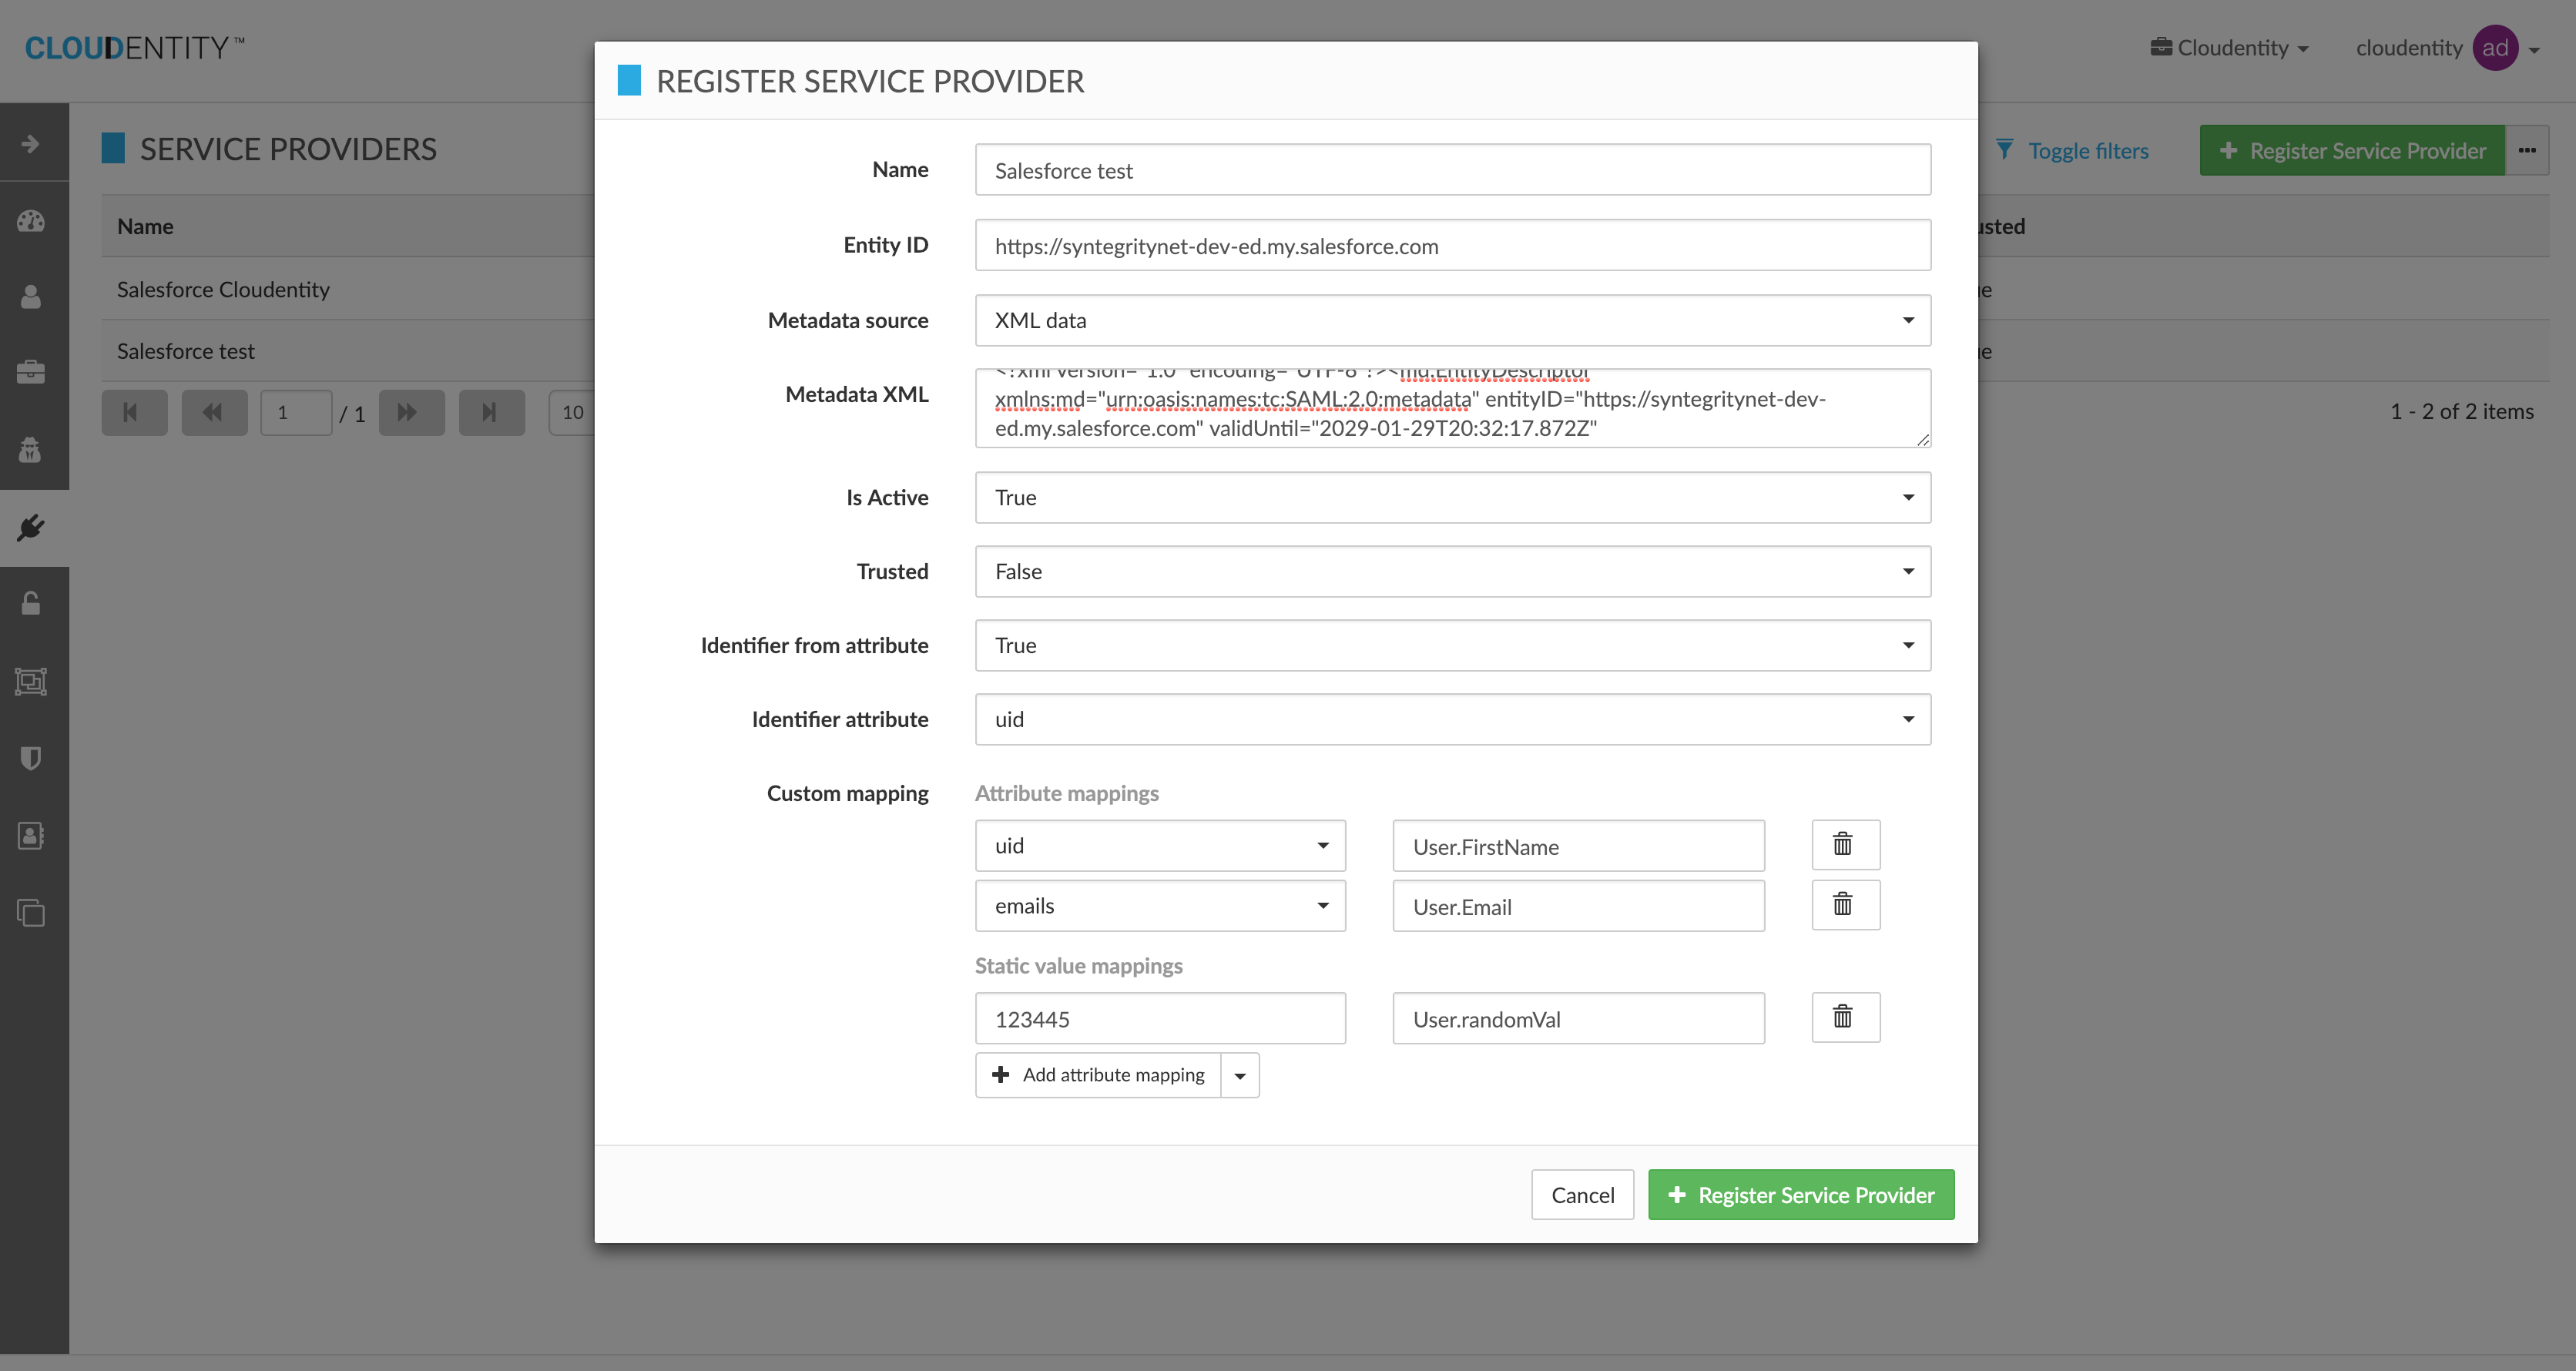Open the agent spy icon in sidebar
This screenshot has height=1371, width=2576.
click(31, 450)
